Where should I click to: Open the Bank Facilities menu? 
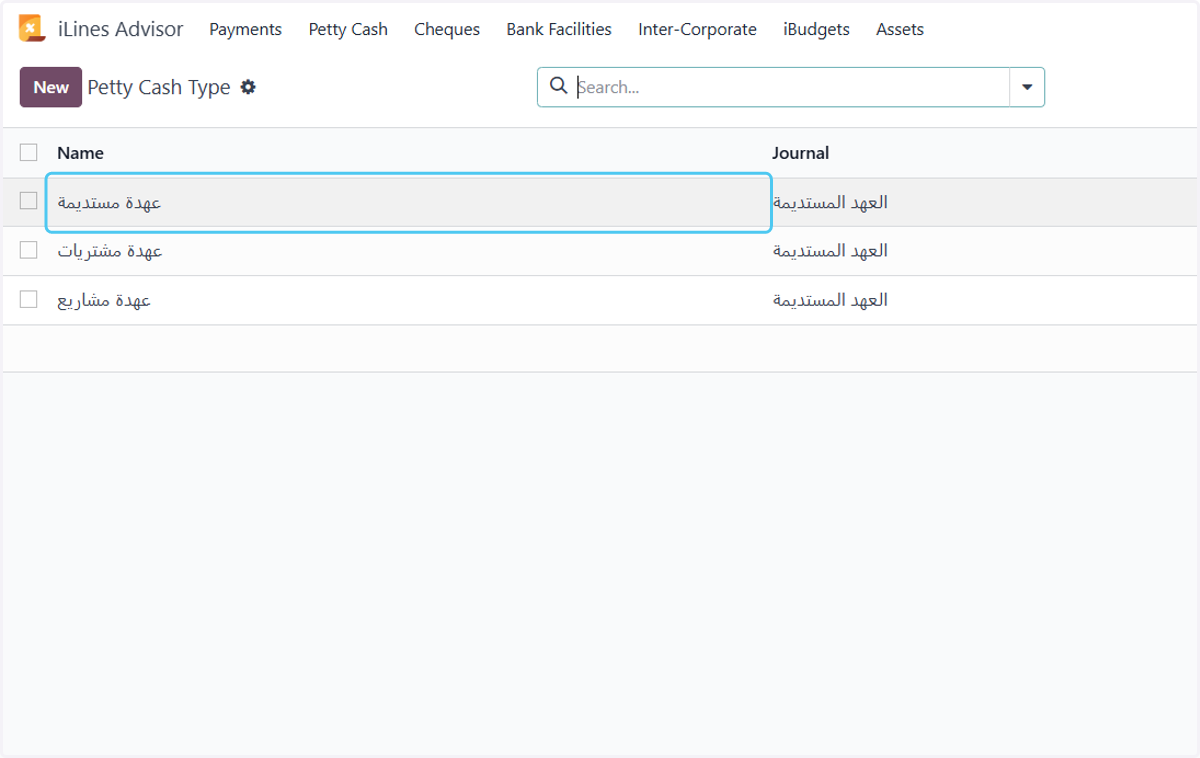click(559, 29)
